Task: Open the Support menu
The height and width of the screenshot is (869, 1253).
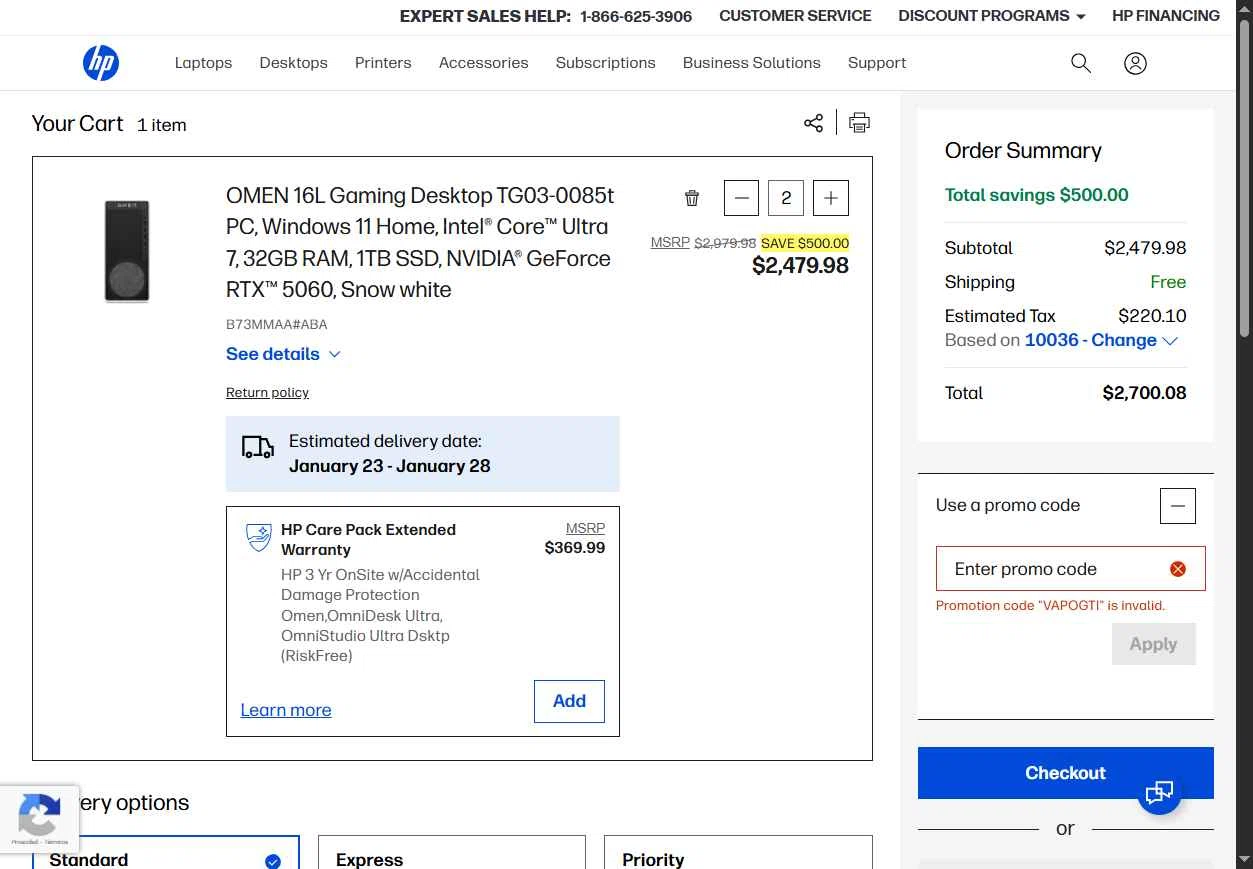Action: [877, 63]
